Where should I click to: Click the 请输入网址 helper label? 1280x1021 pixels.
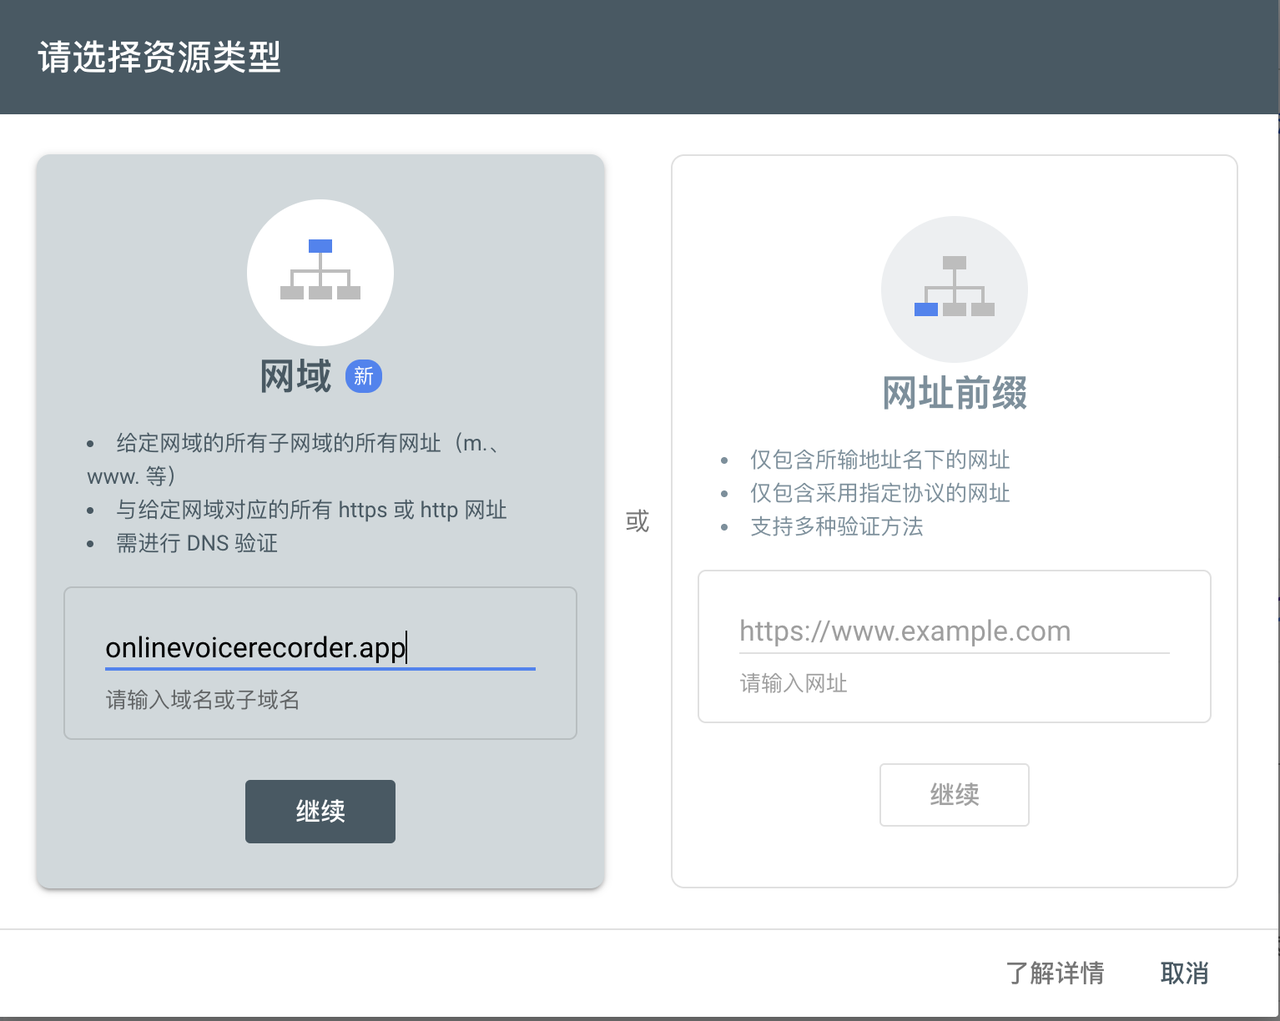pos(793,683)
